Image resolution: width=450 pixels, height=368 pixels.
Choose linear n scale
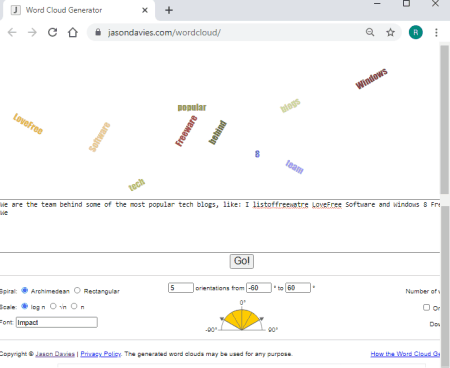(74, 306)
